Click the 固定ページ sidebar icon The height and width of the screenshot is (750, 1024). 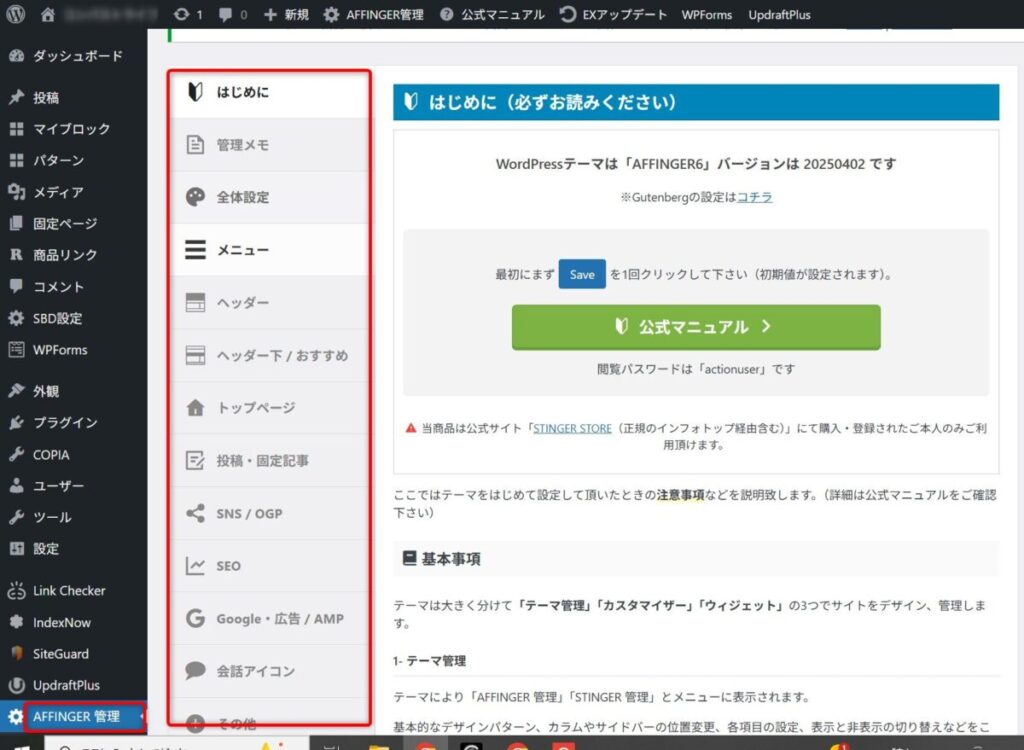tap(16, 223)
